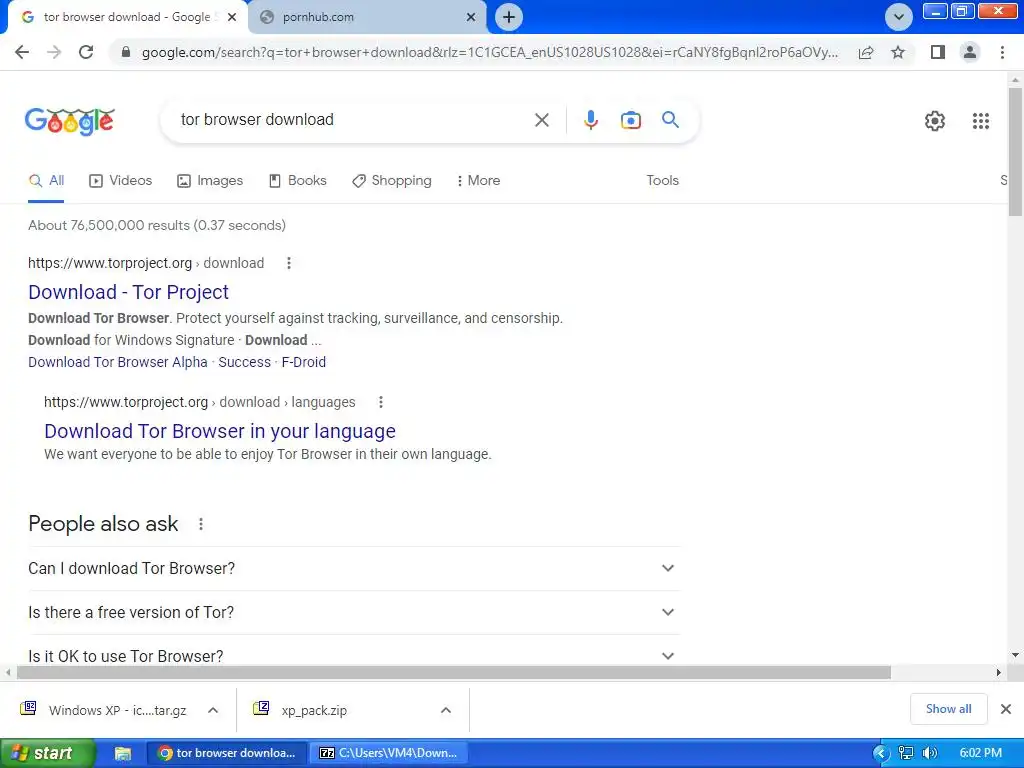Select Chrome tor browser taskbar button
1024x768 pixels.
[227, 754]
